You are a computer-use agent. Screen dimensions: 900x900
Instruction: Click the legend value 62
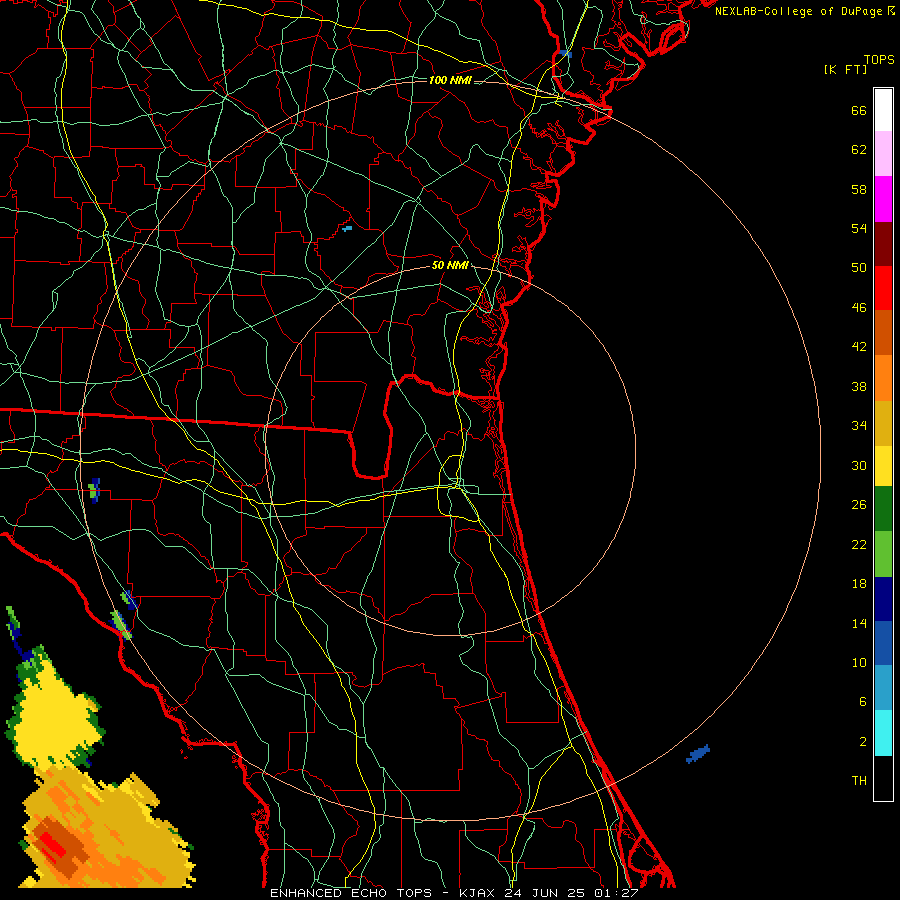click(859, 150)
